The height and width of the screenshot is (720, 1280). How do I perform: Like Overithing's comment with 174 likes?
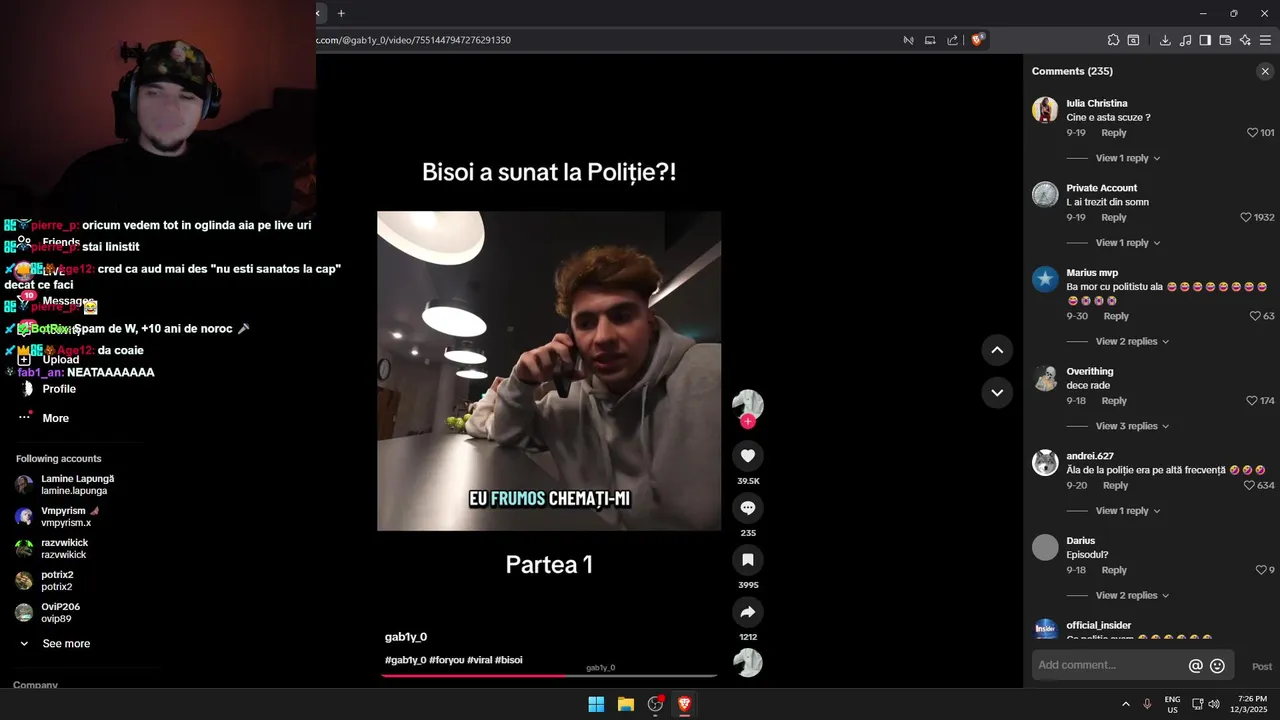pos(1252,401)
